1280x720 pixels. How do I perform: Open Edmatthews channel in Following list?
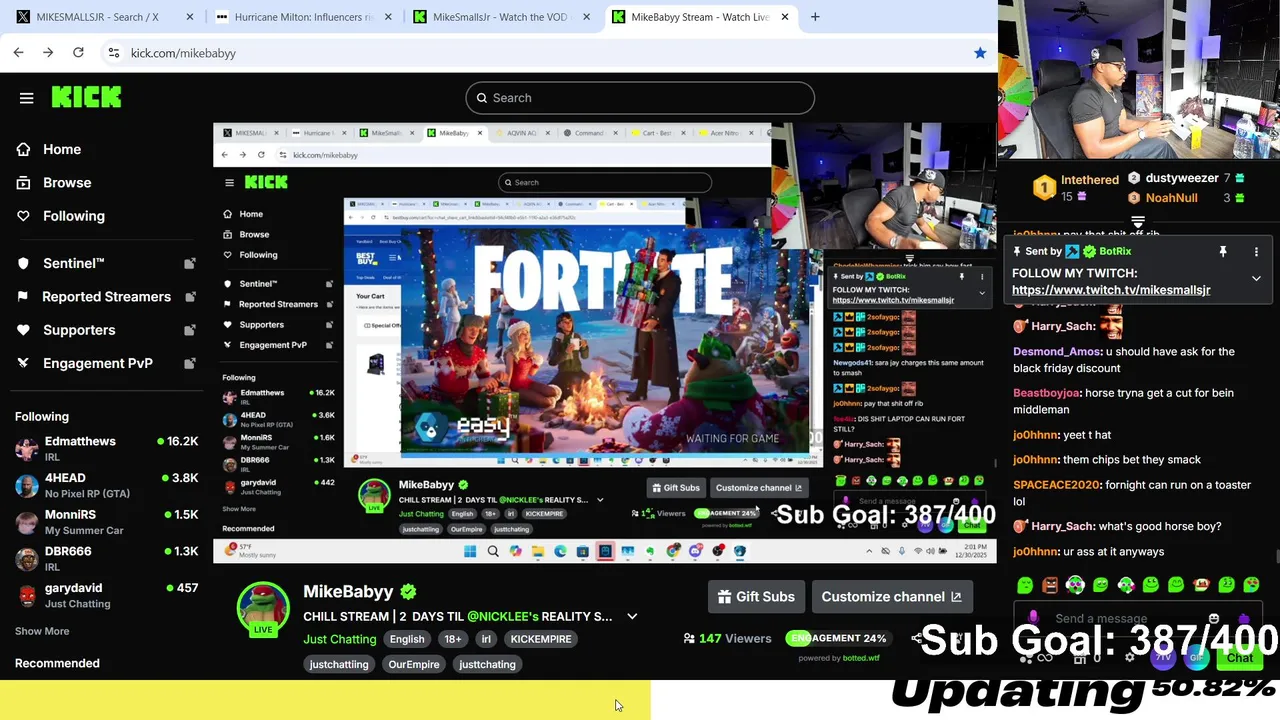[105, 448]
